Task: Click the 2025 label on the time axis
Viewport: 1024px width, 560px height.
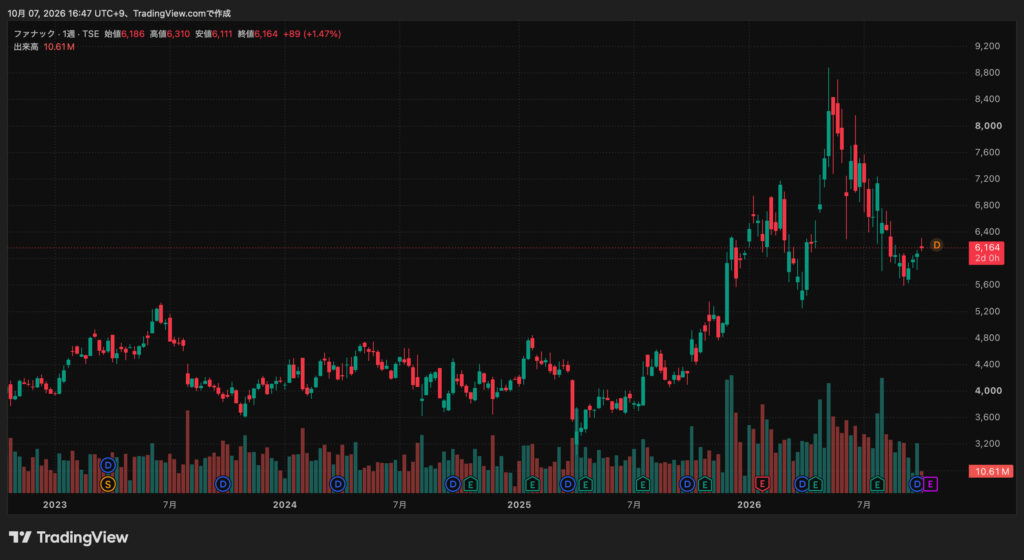Action: point(519,505)
